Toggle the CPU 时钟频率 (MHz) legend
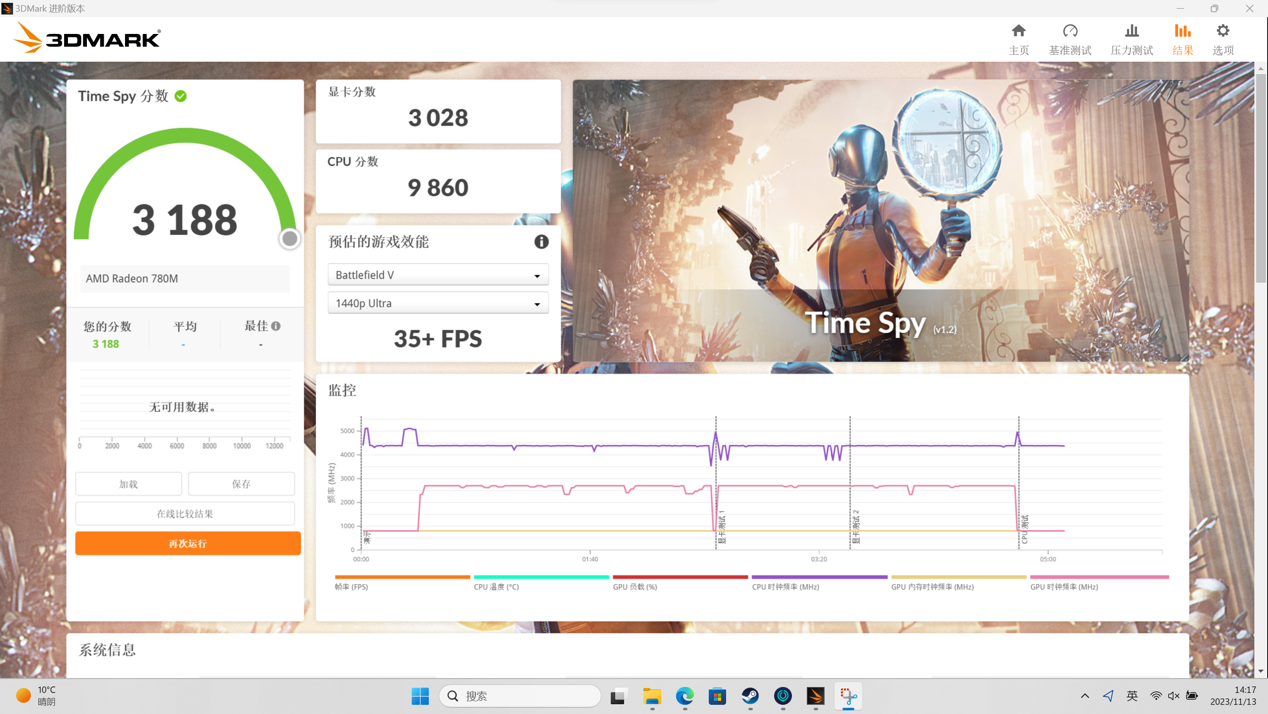1268x714 pixels. click(819, 582)
